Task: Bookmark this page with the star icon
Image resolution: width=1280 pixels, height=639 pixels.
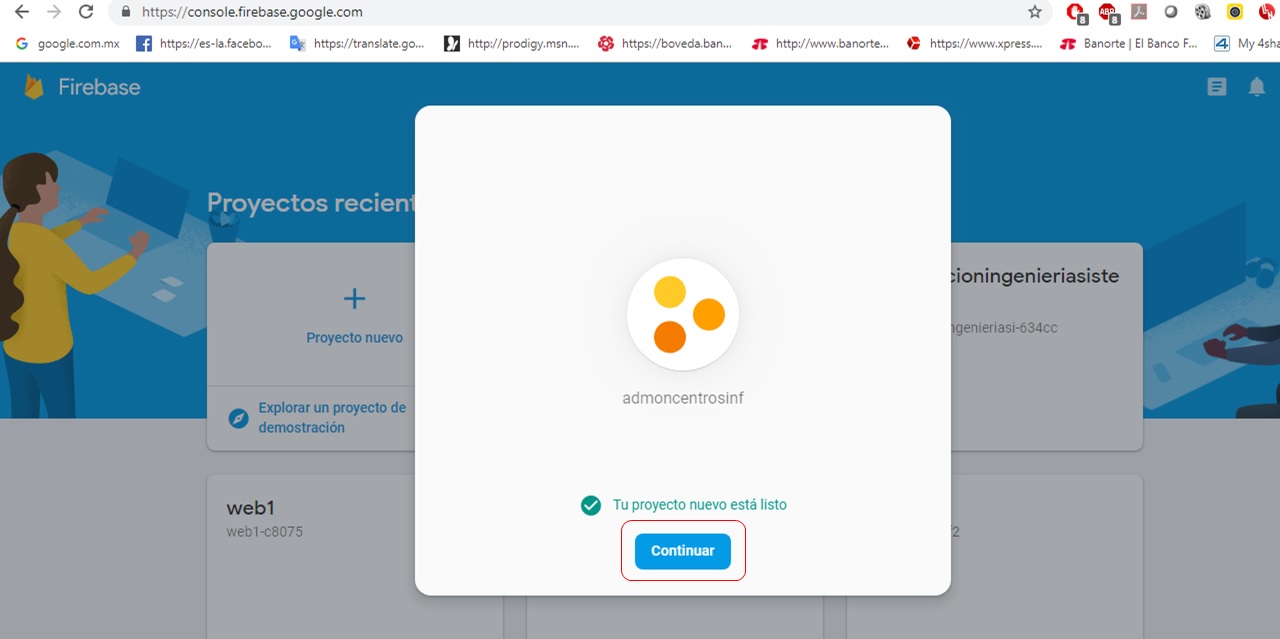Action: [x=1035, y=12]
